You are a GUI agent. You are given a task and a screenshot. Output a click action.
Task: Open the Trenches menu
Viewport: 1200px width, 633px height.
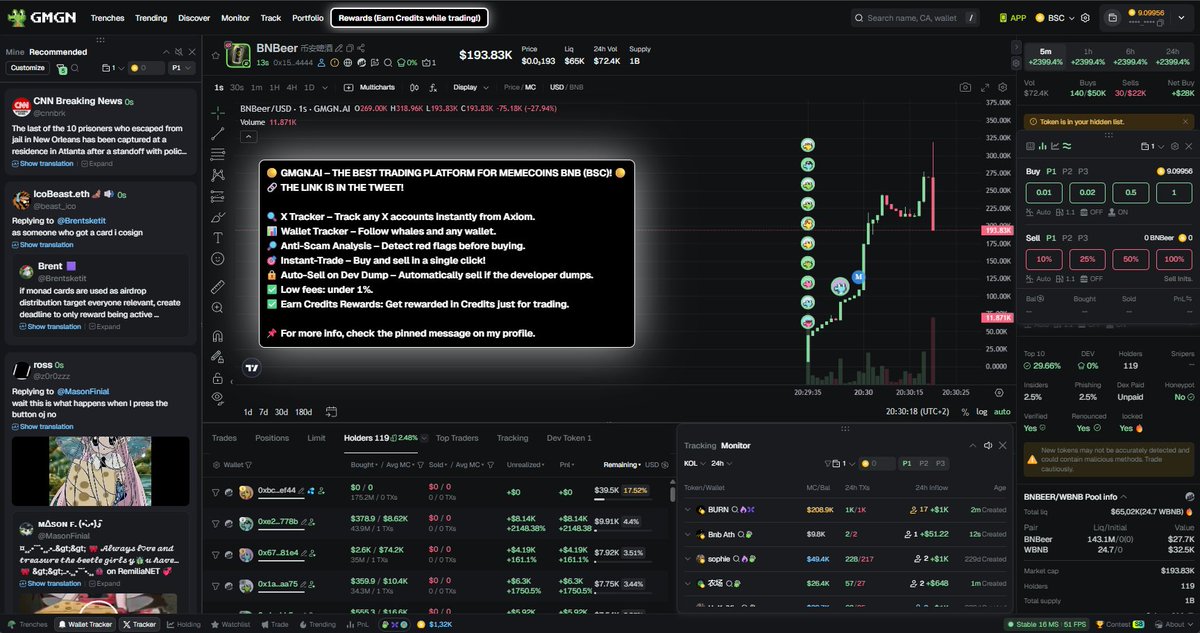pos(107,18)
